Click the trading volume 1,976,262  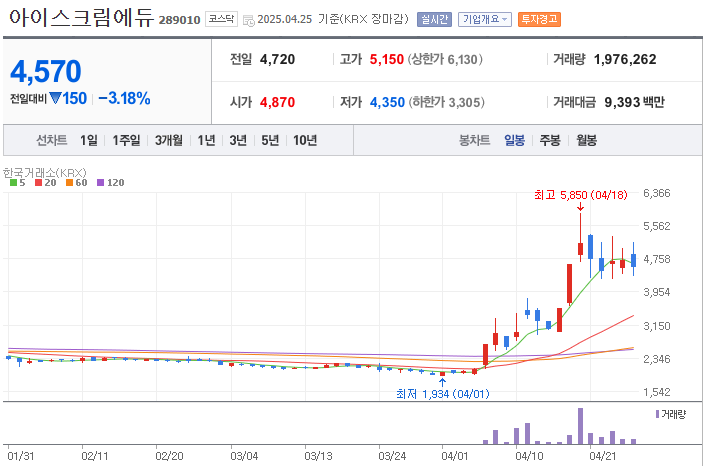[x=625, y=59]
